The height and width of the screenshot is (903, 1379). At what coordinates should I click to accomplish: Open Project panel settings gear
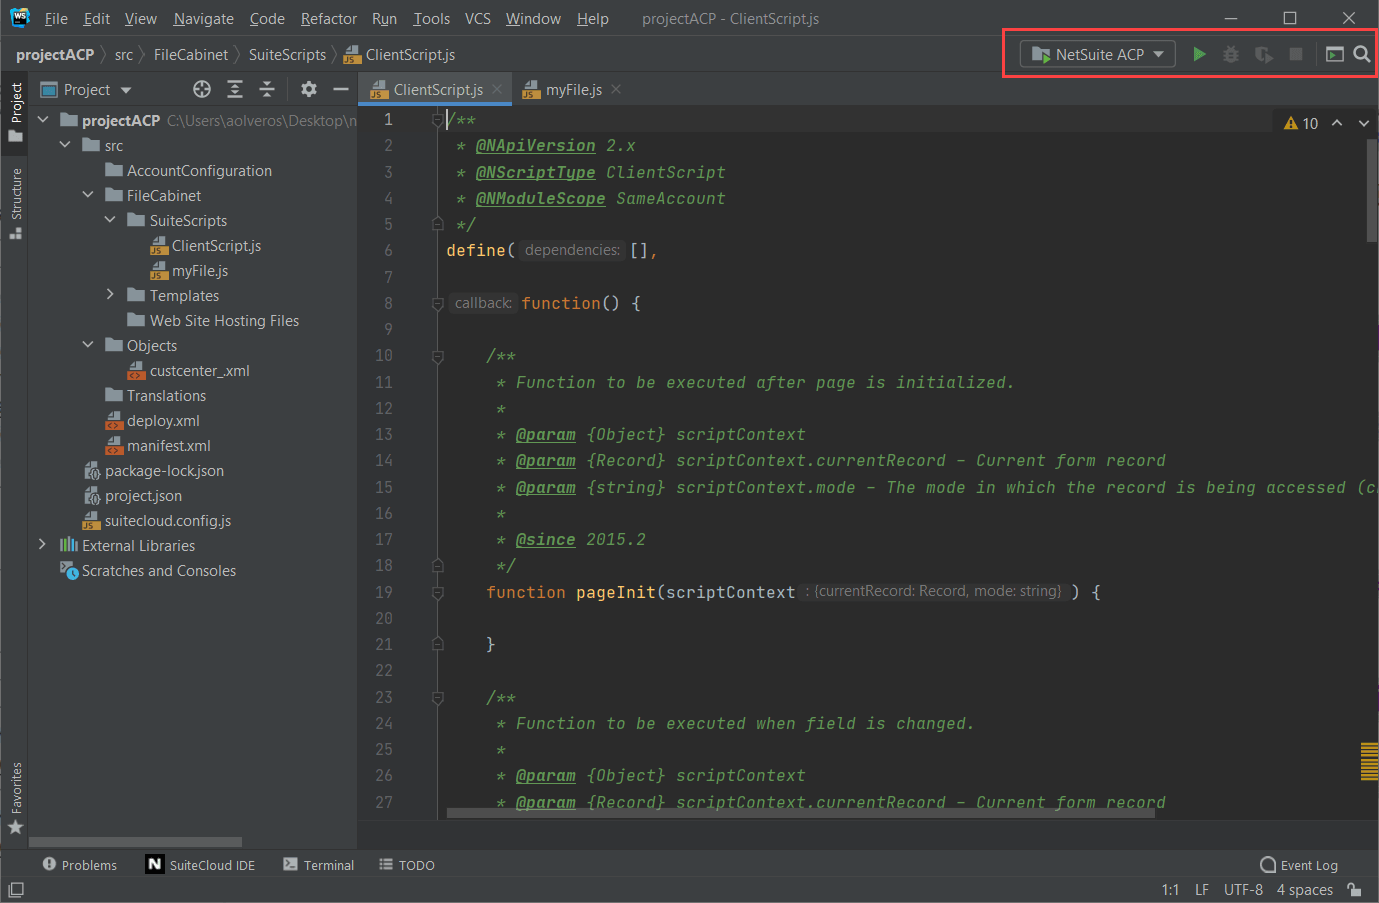click(x=309, y=89)
